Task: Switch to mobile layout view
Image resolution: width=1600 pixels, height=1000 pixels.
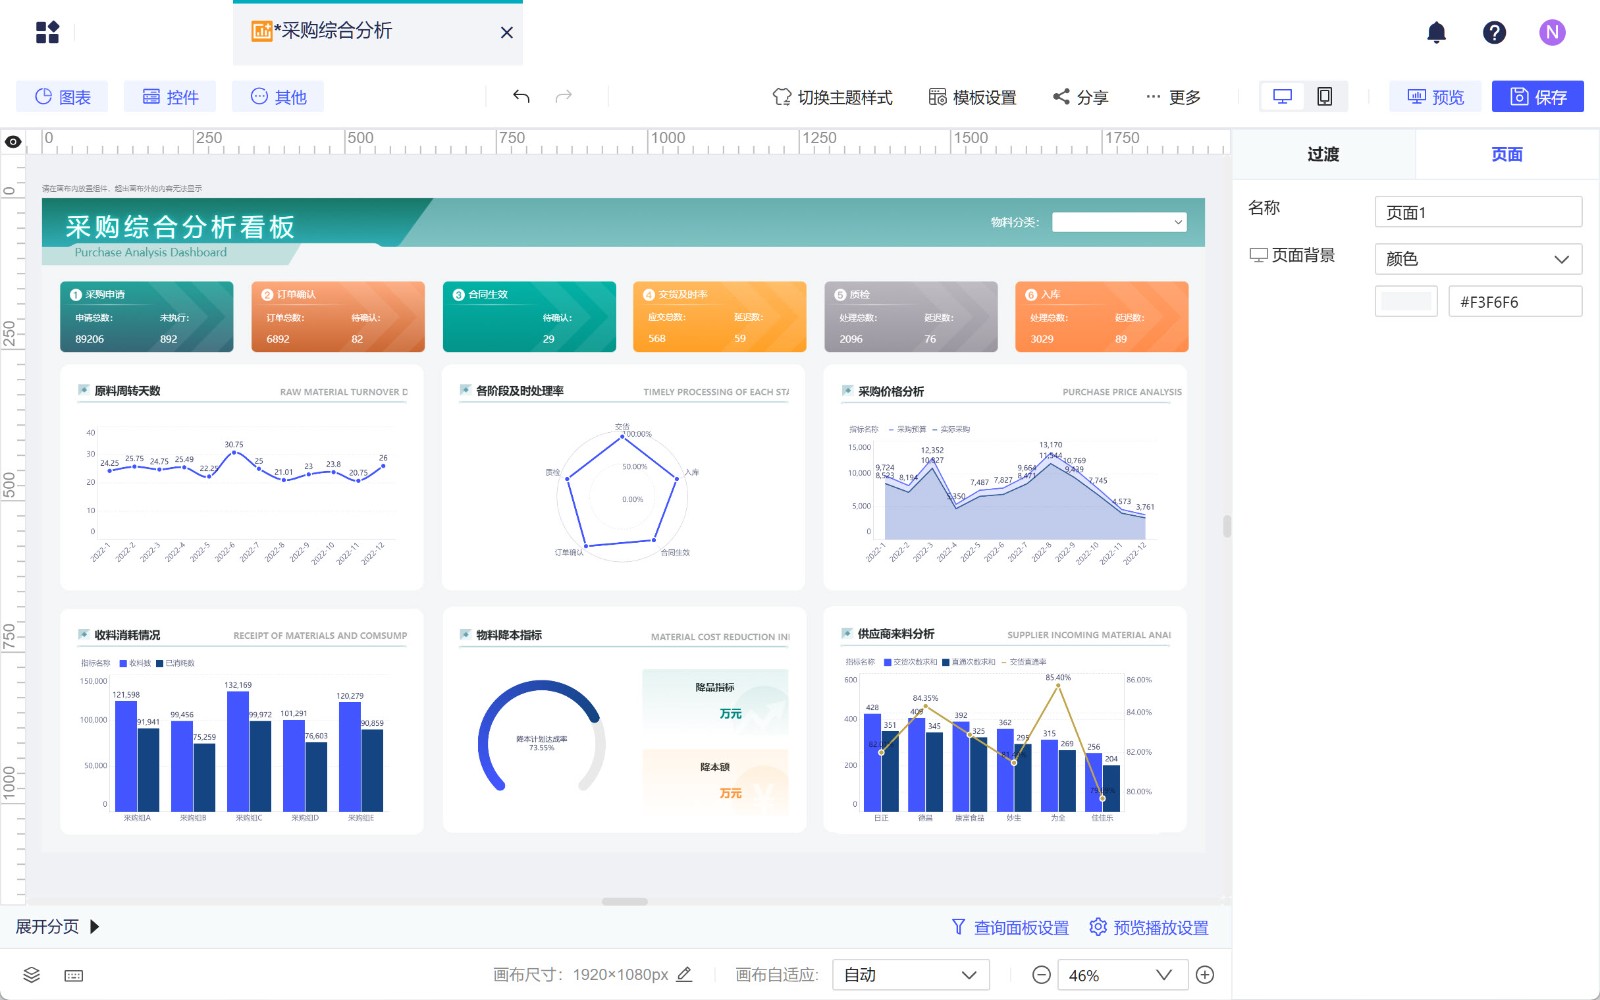Action: click(x=1325, y=96)
